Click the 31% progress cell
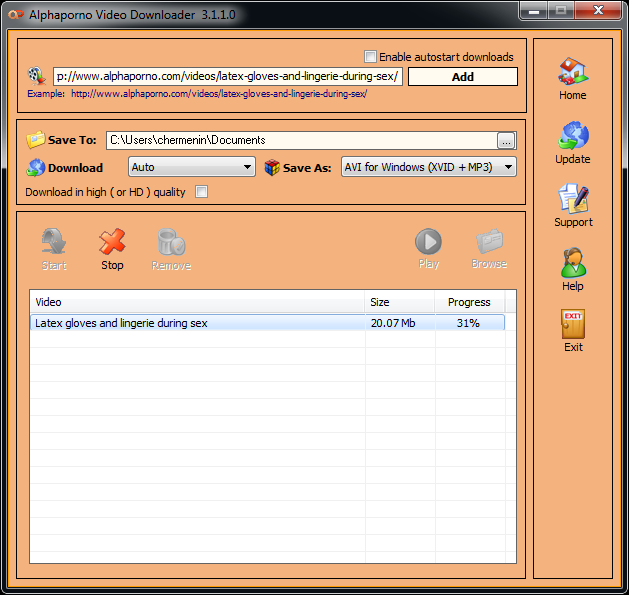Screen dimensions: 629x595 470,323
